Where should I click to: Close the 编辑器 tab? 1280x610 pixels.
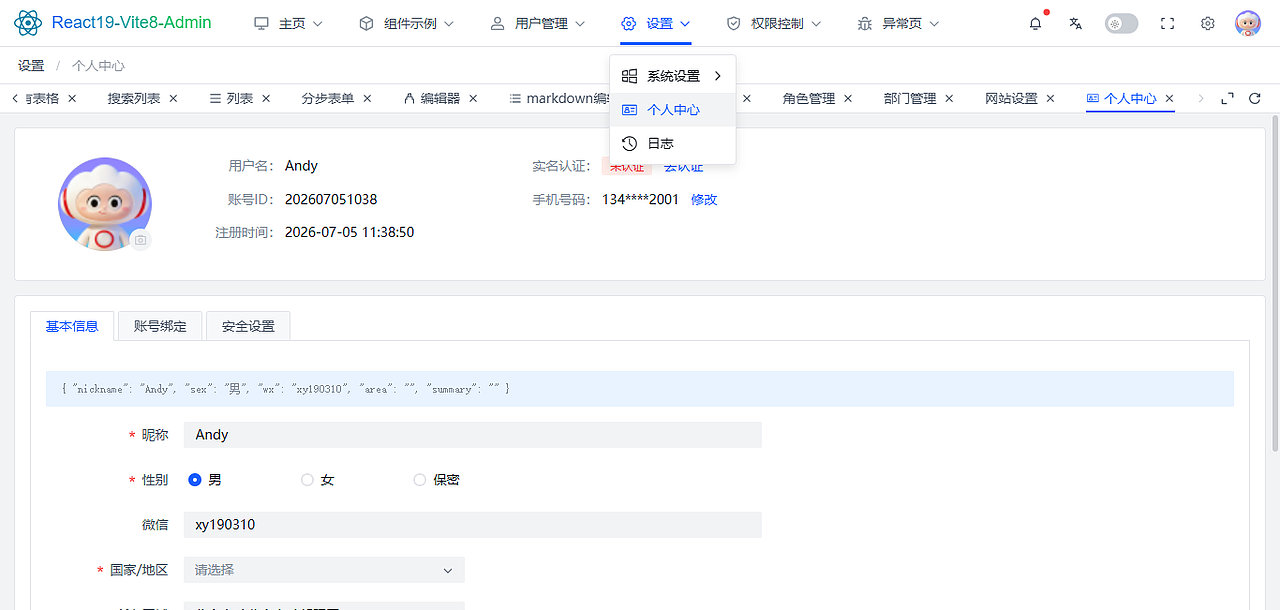tap(473, 98)
